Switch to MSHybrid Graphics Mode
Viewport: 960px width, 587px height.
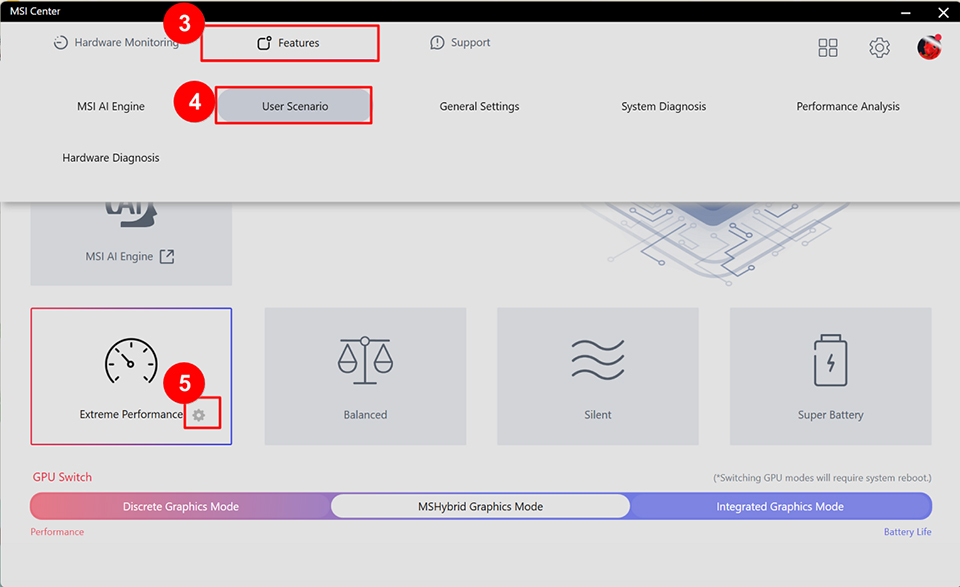coord(481,506)
